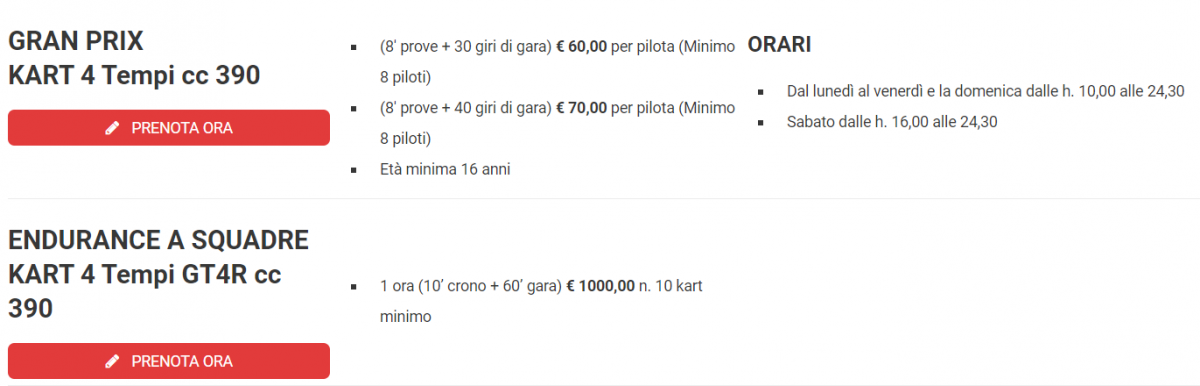Click bullet beside 1 ora endurance option
Screen dimensions: 1200x386
pyautogui.click(x=353, y=287)
